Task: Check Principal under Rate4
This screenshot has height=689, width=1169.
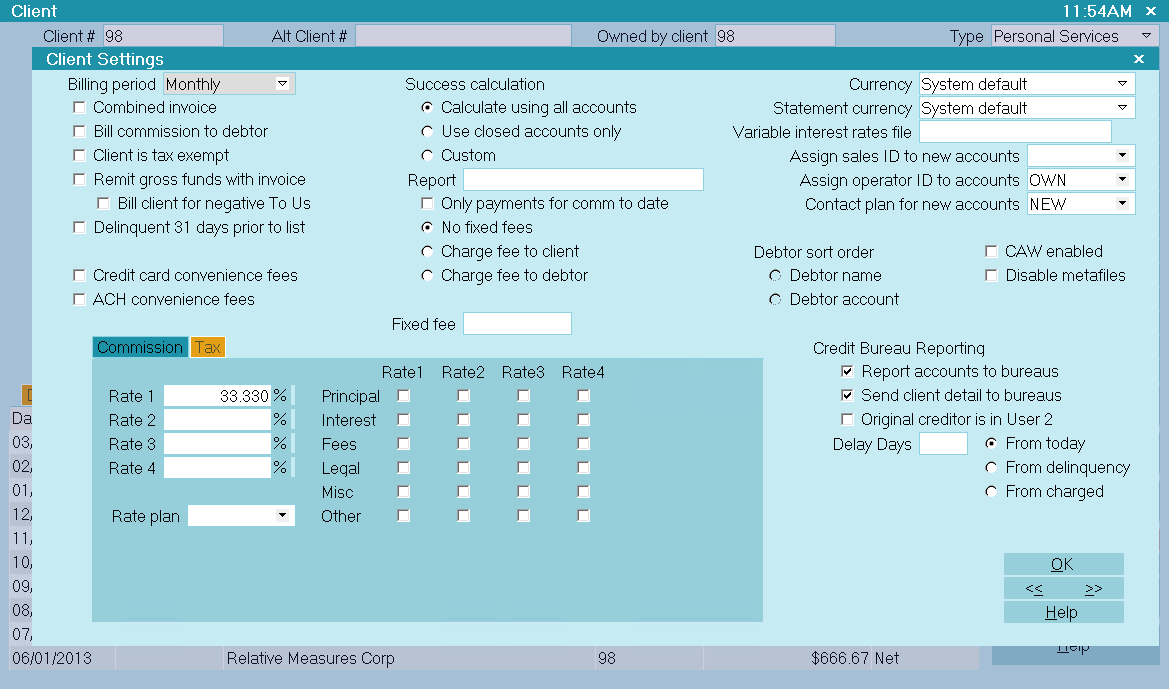Action: [x=584, y=396]
